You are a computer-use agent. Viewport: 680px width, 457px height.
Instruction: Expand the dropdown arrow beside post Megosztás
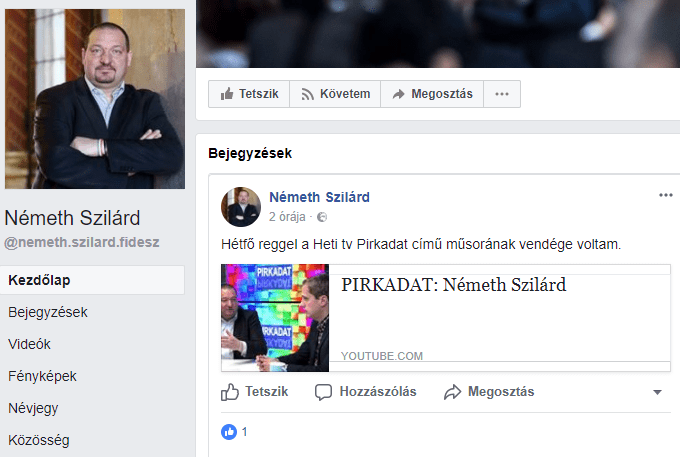click(657, 392)
